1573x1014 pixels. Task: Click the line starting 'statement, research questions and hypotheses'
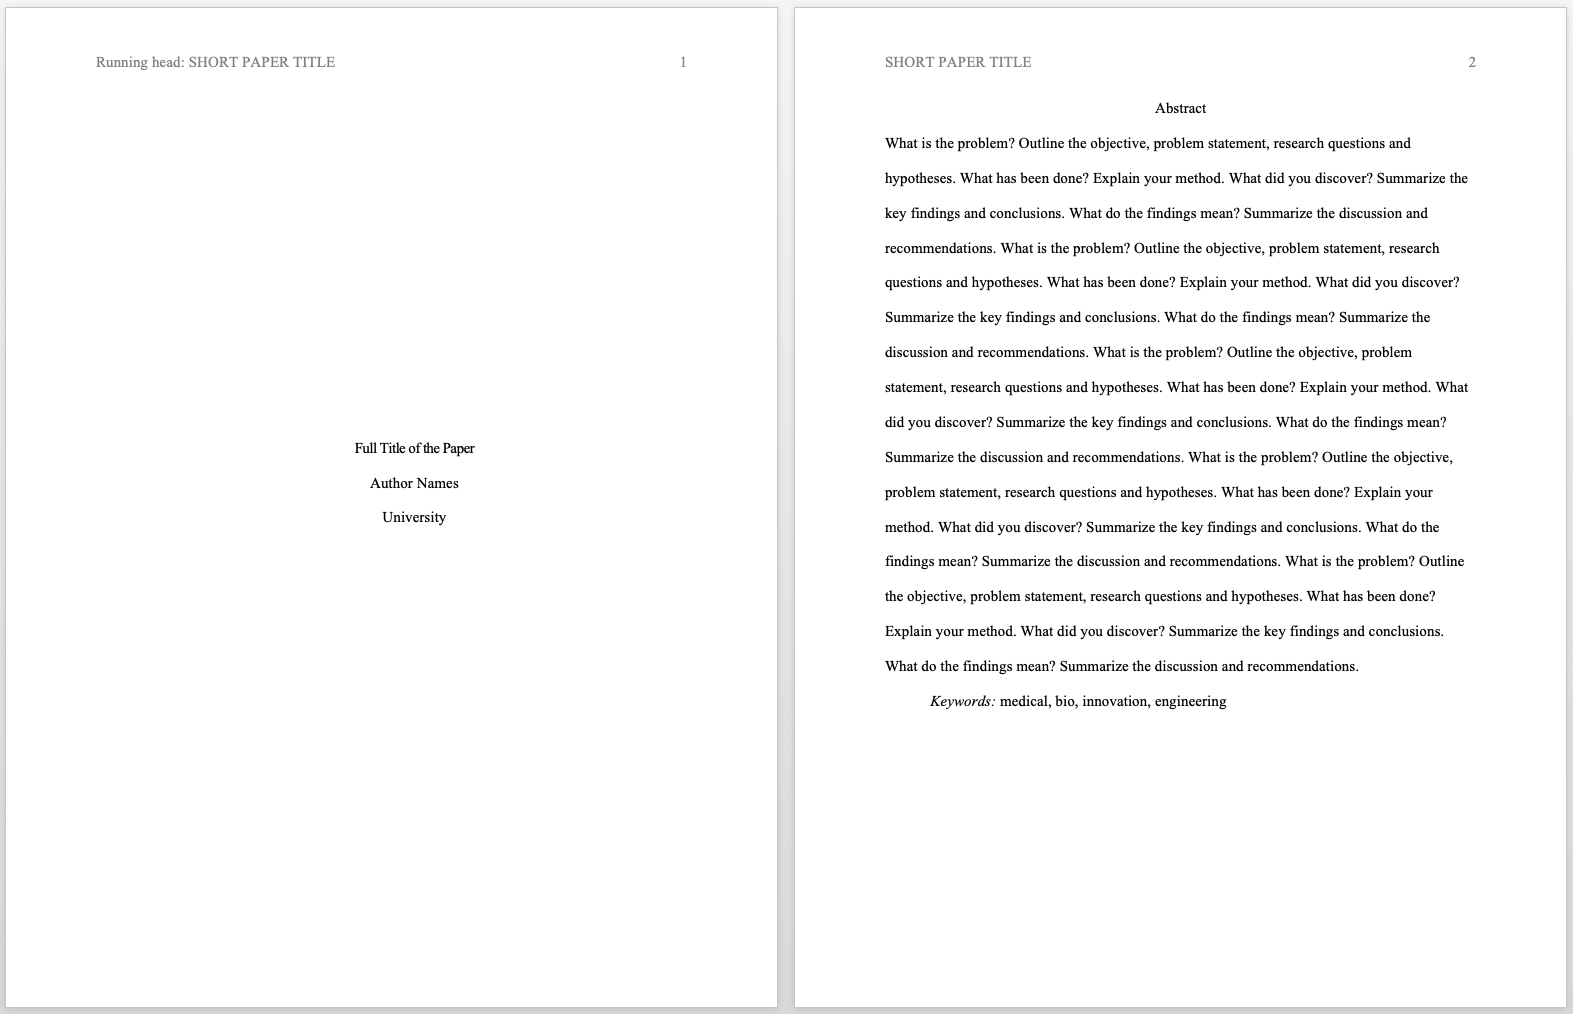tap(1176, 387)
